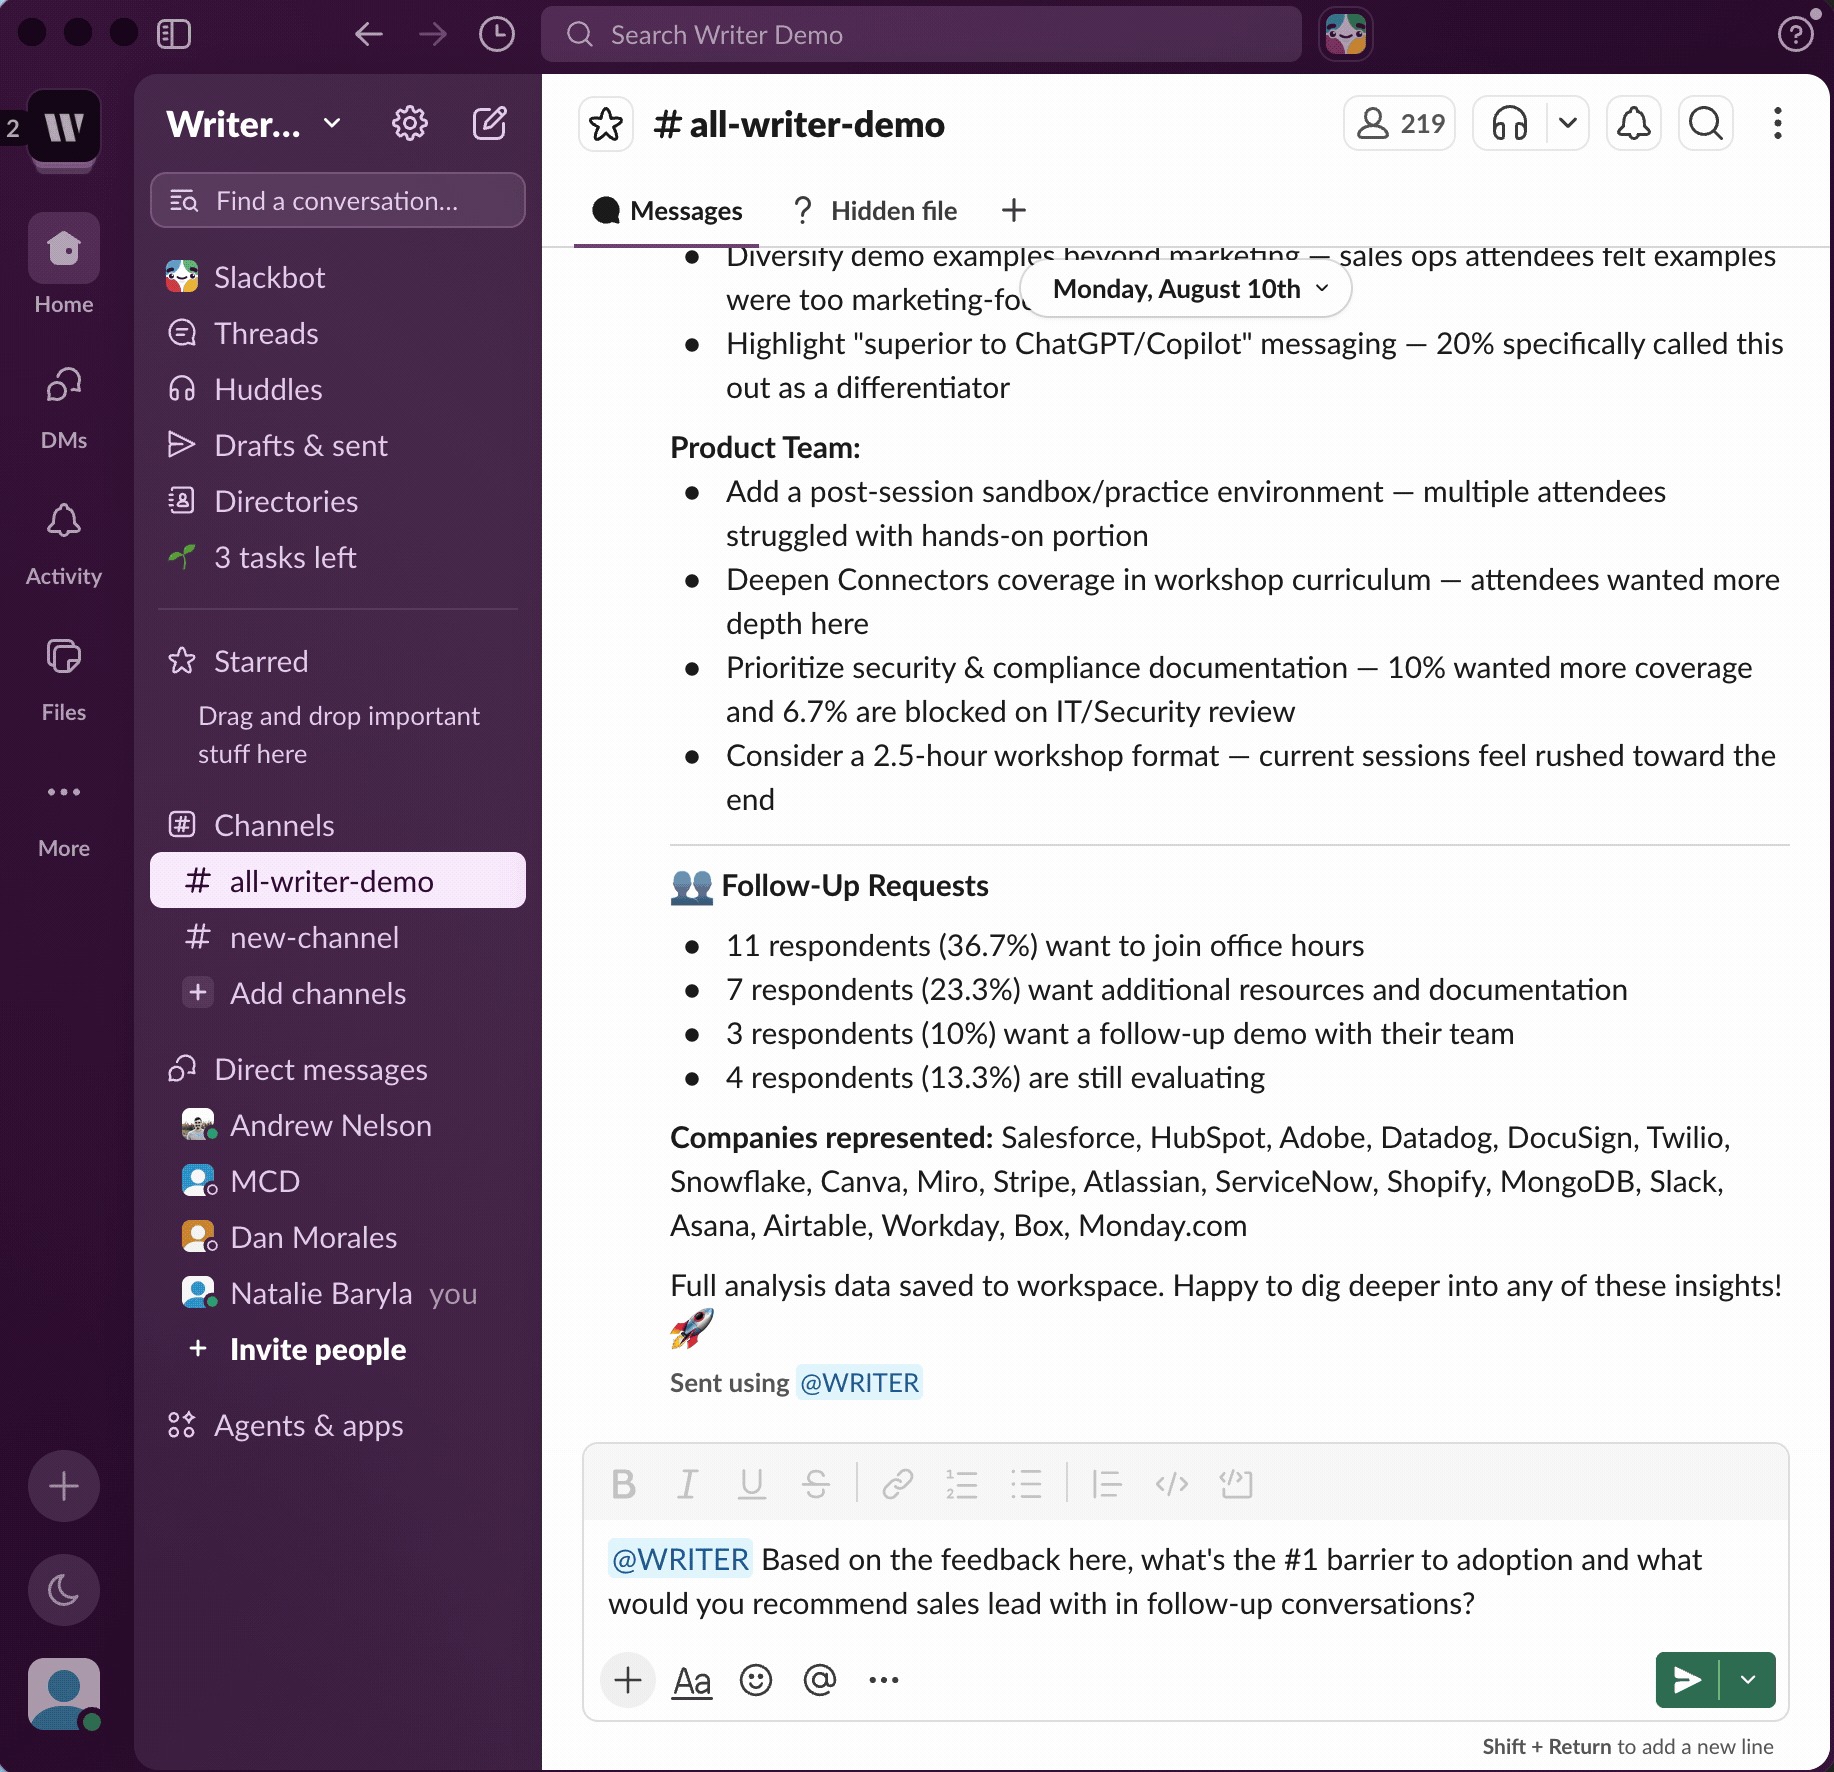Screen dimensions: 1834x1772
Task: Click the Search Writer Demo field
Action: point(921,35)
